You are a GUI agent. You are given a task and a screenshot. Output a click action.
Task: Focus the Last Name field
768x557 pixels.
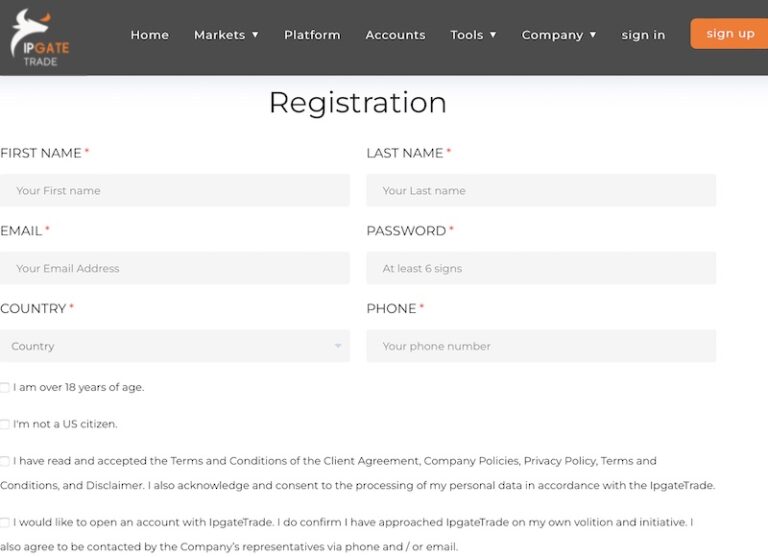tap(541, 190)
